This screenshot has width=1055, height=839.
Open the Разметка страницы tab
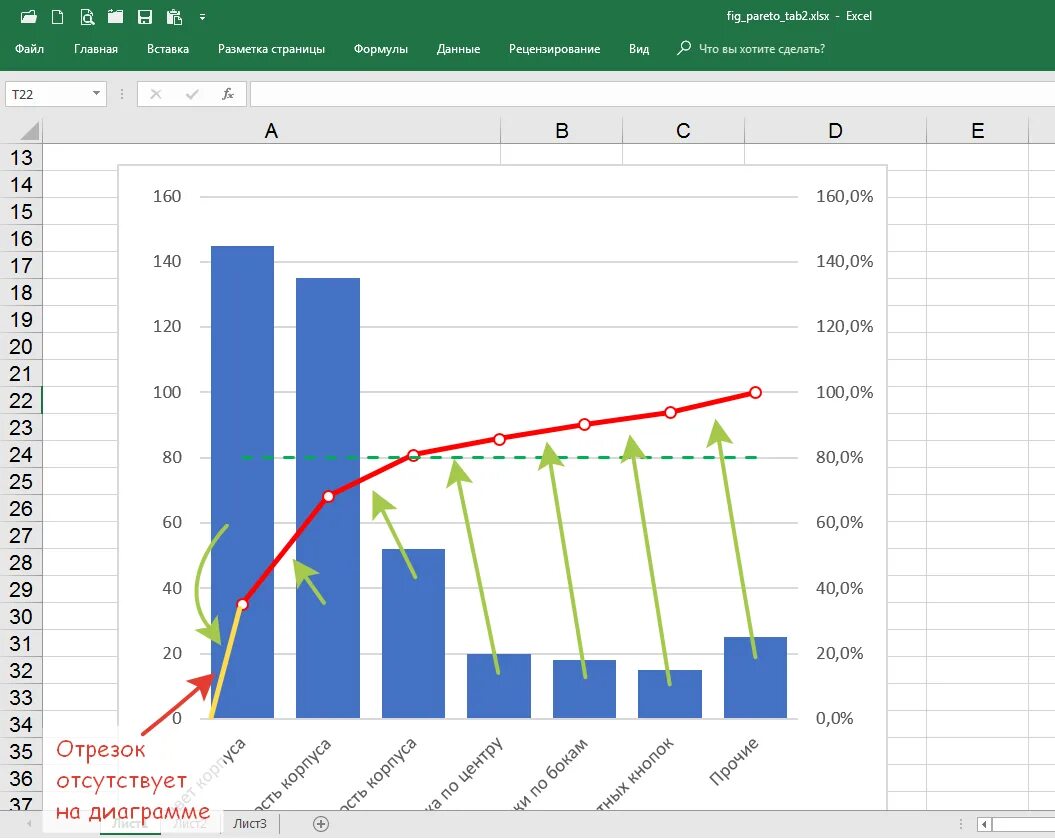click(x=271, y=49)
